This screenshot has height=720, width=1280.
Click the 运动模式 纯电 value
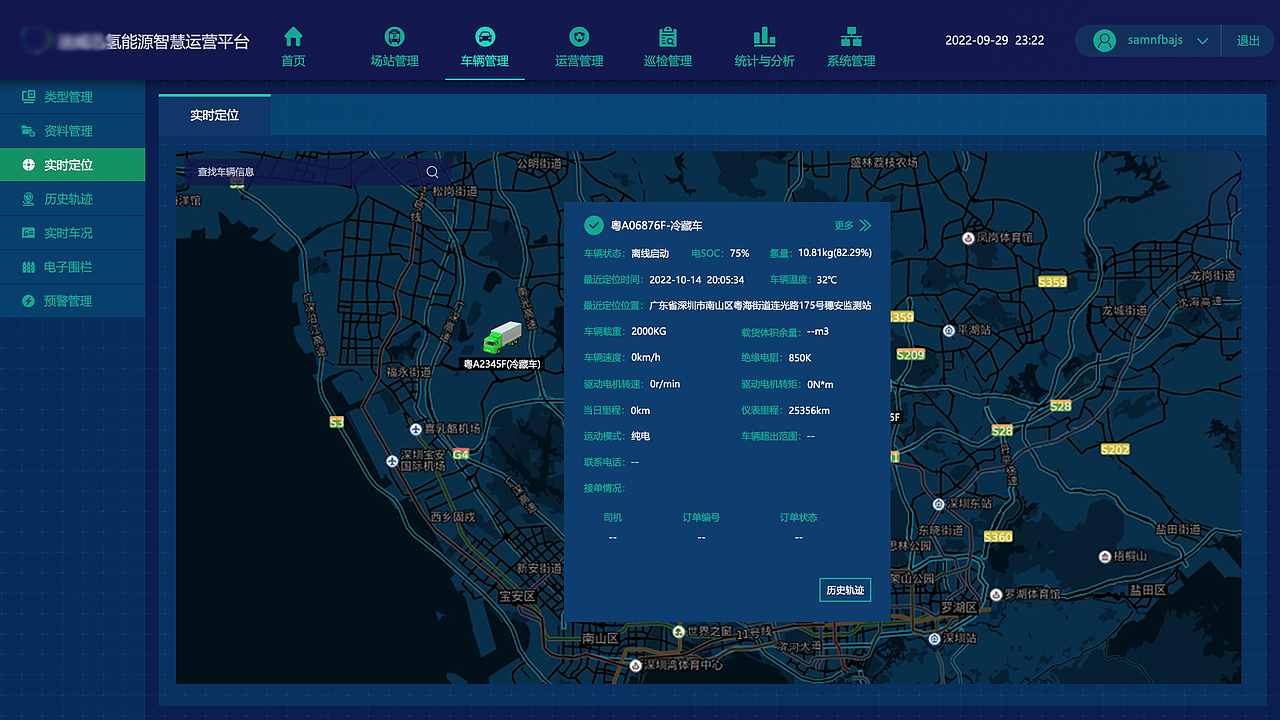point(641,437)
